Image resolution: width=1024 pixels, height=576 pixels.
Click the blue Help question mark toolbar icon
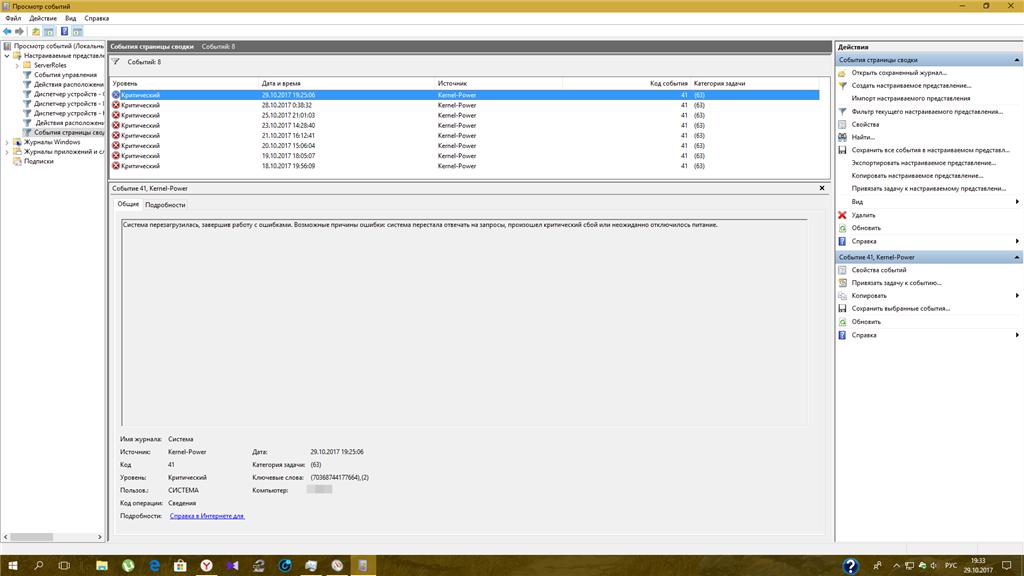(65, 31)
